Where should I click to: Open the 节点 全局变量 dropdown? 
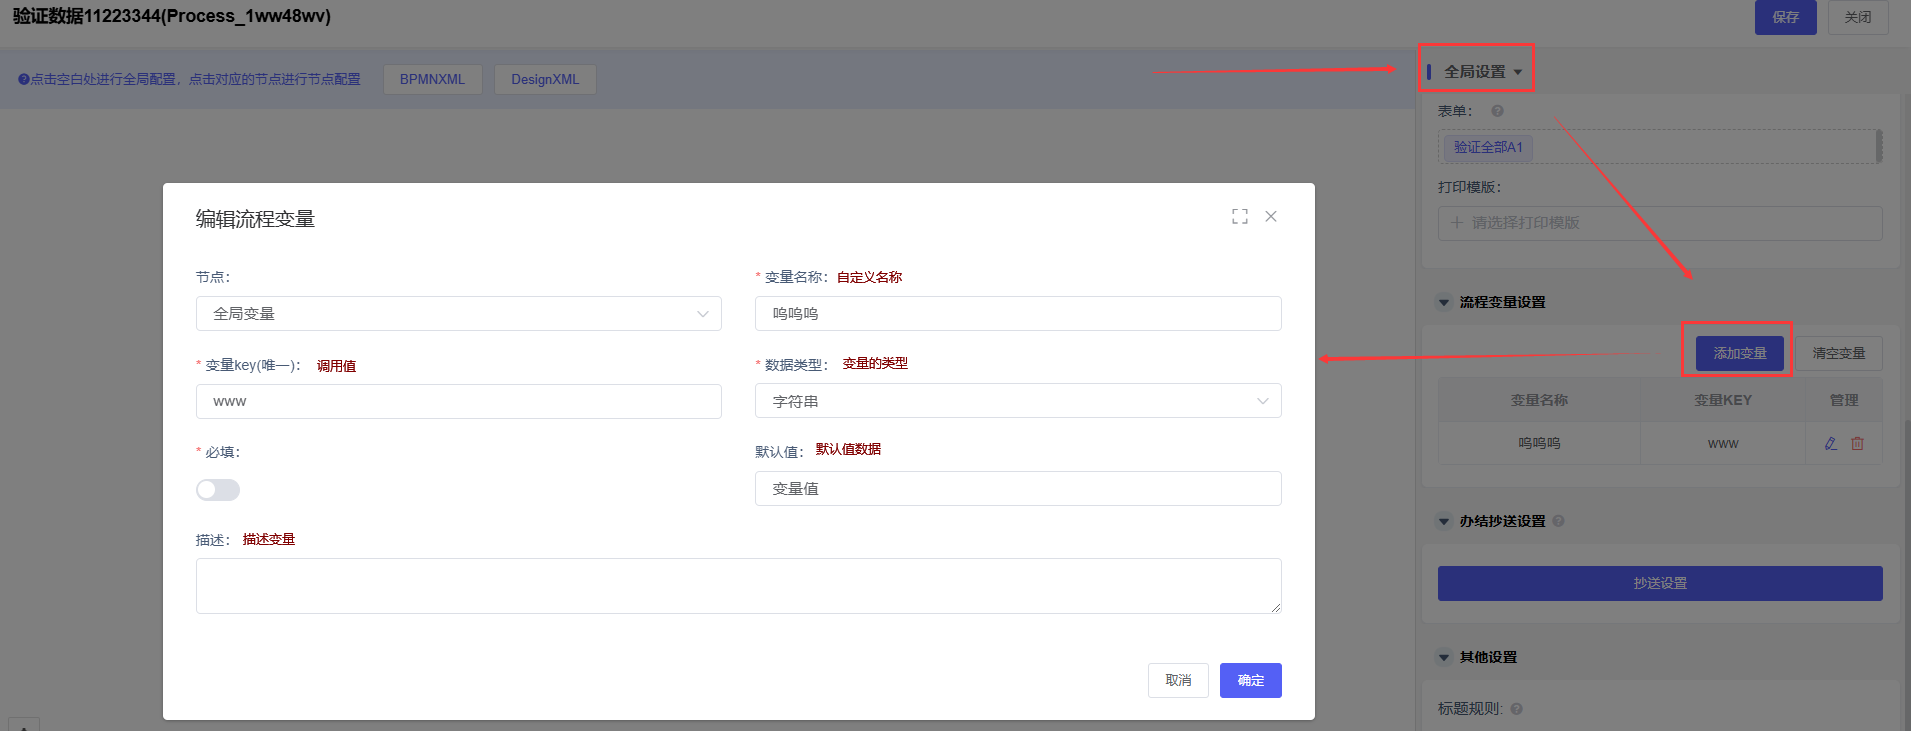pos(458,314)
